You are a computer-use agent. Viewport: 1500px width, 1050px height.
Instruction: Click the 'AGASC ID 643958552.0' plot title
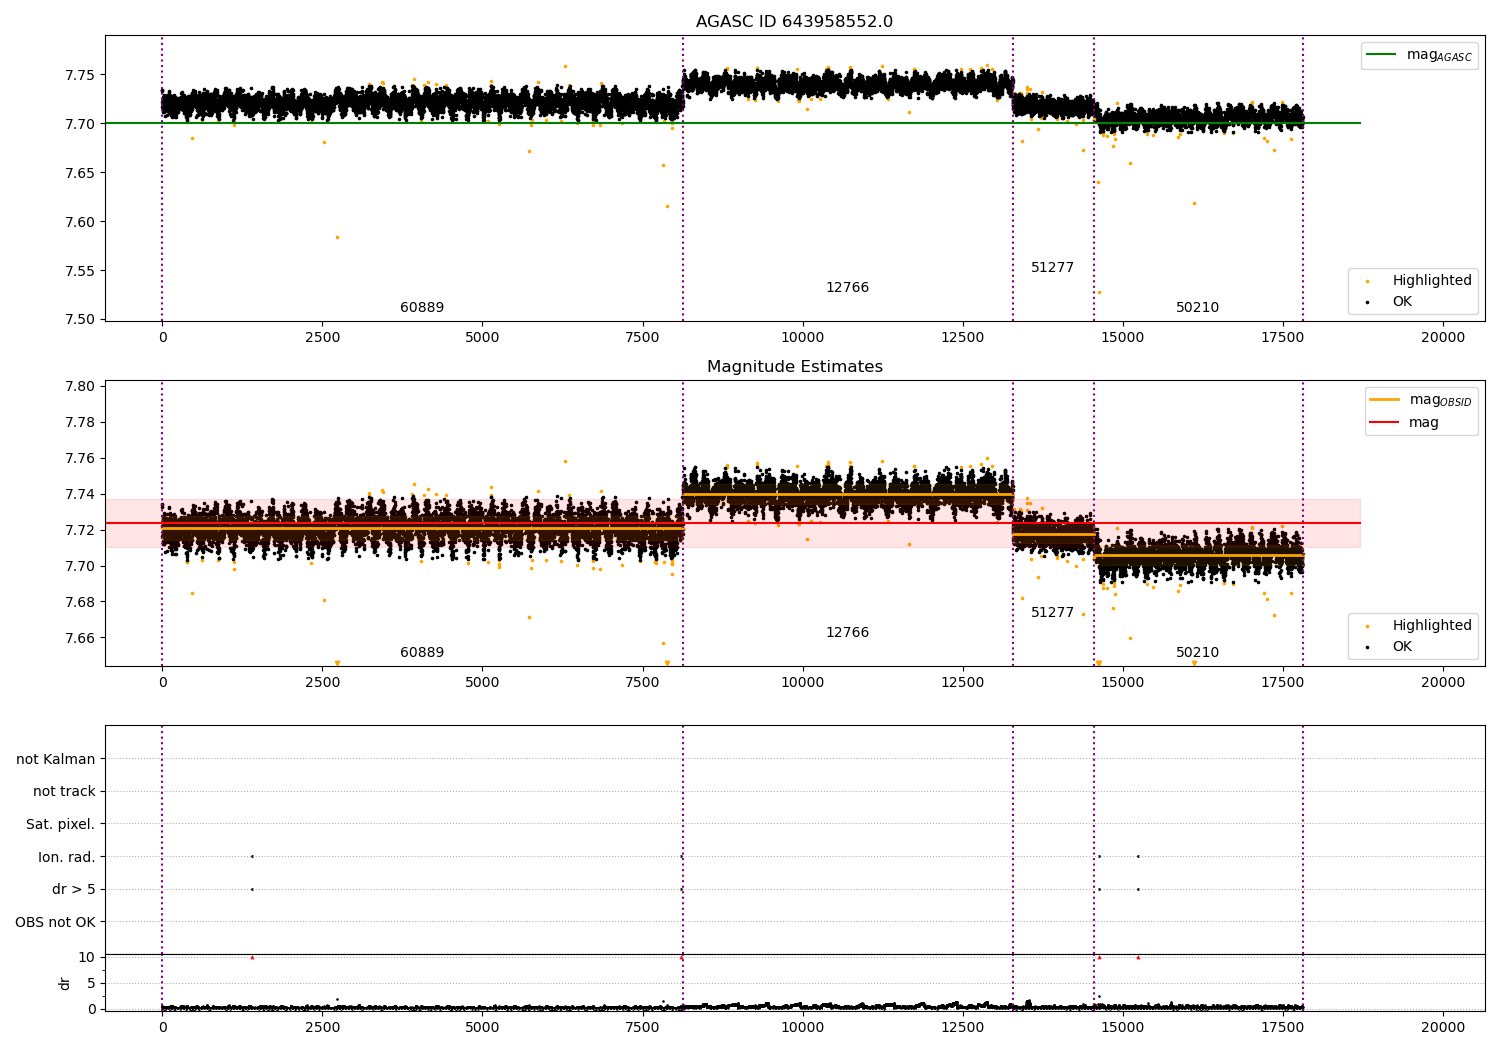point(794,22)
